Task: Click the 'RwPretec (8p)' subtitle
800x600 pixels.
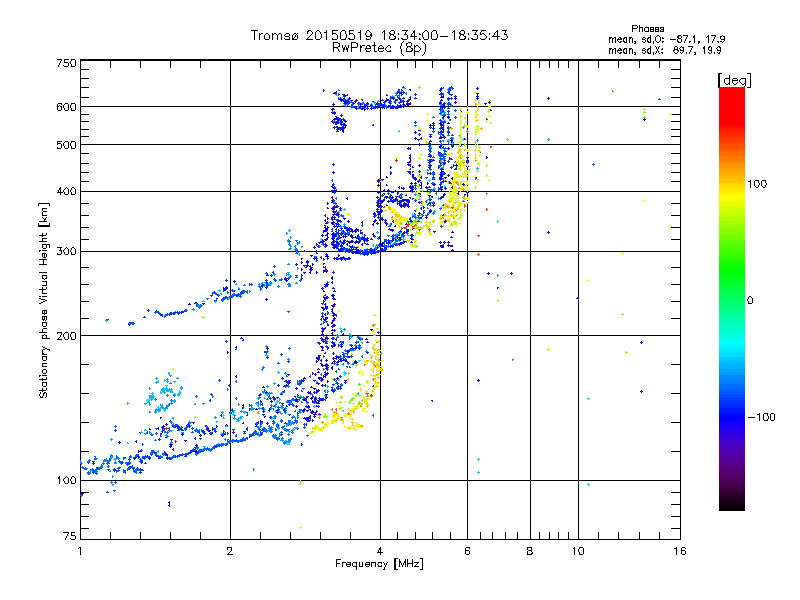Action: click(x=379, y=48)
